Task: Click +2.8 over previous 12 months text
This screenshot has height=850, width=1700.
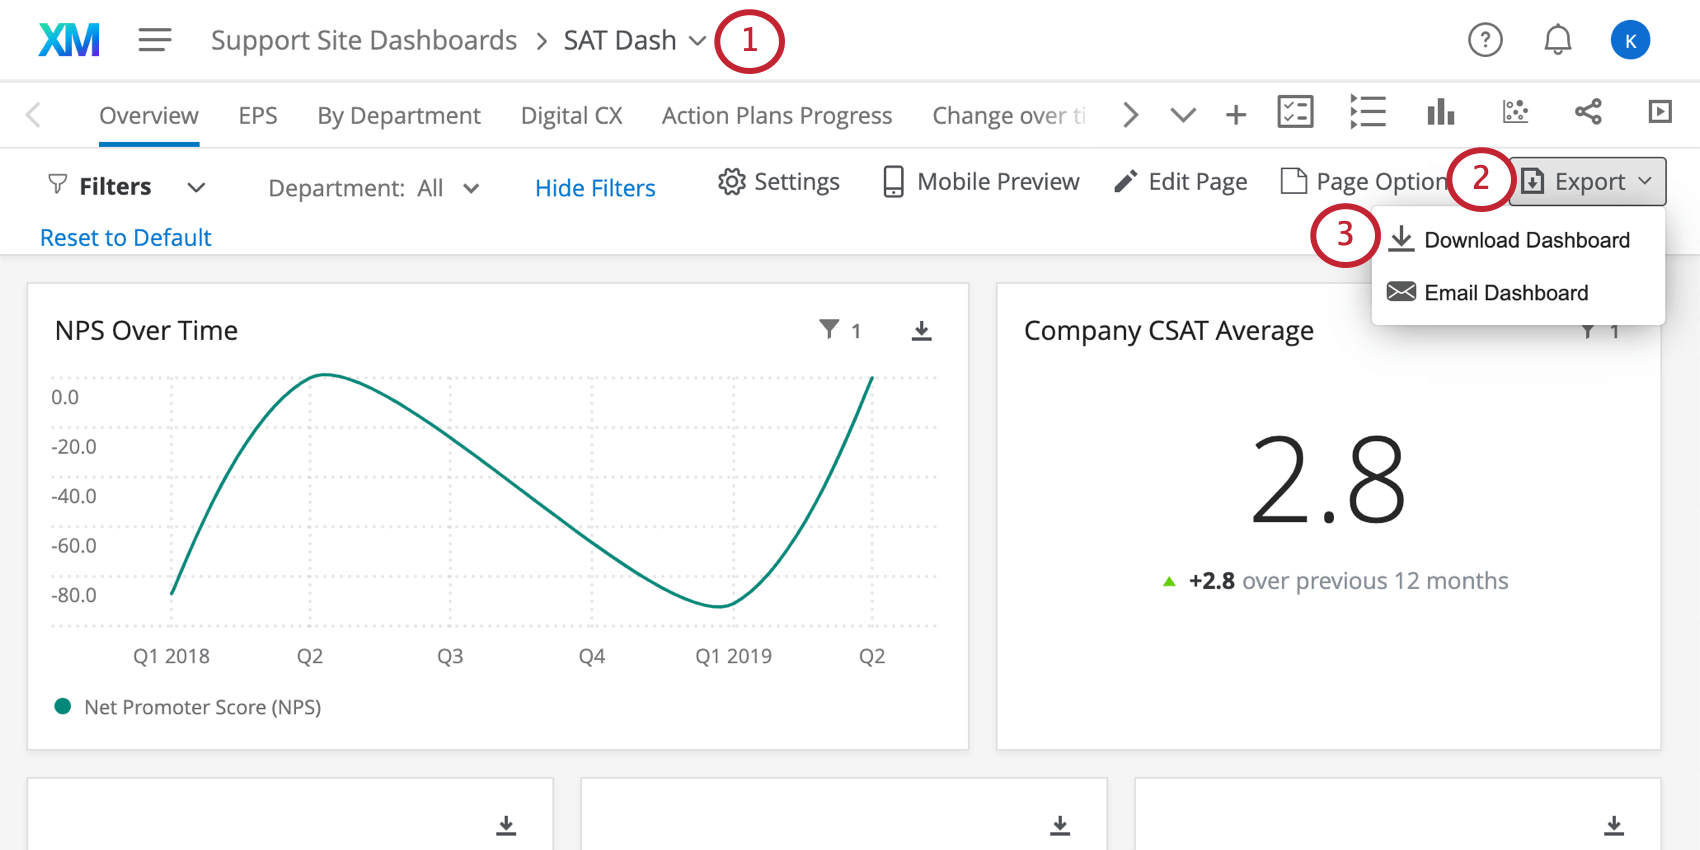Action: coord(1336,581)
